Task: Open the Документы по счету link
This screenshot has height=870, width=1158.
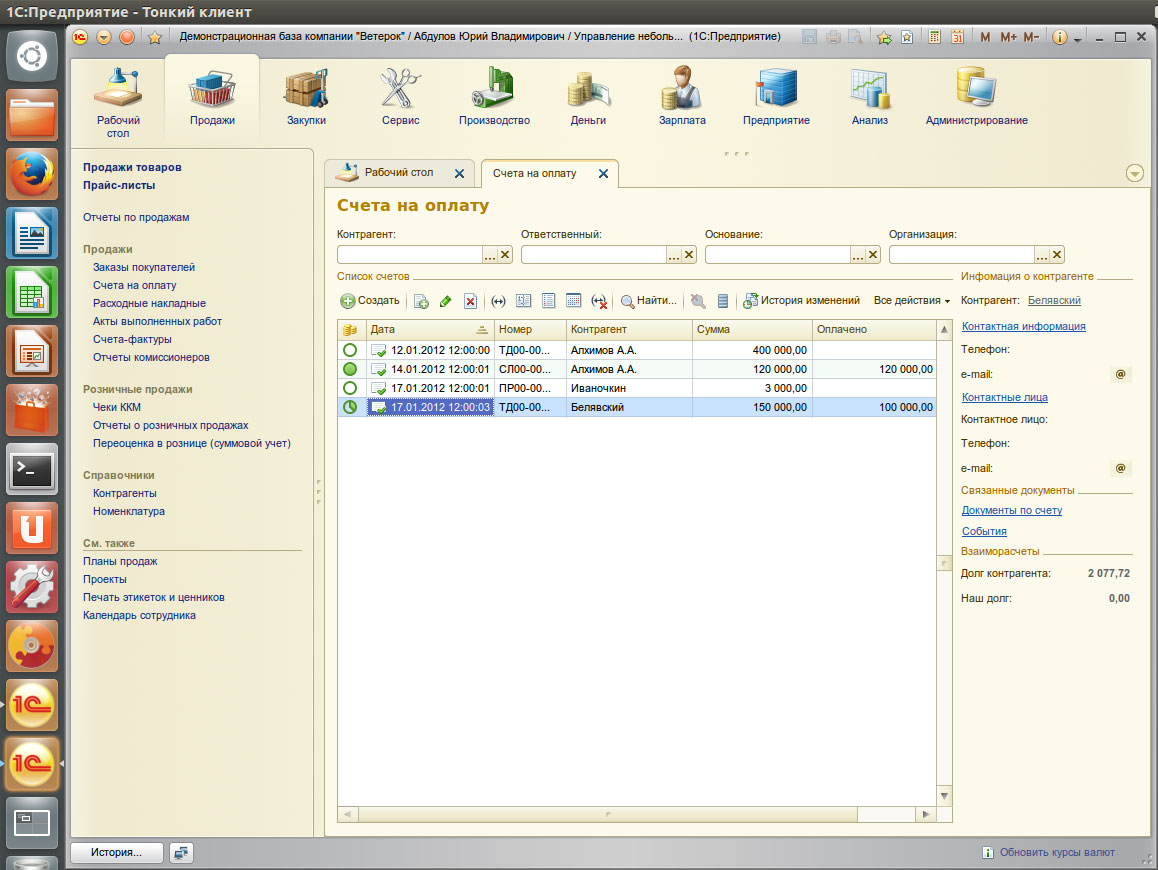Action: (1012, 510)
